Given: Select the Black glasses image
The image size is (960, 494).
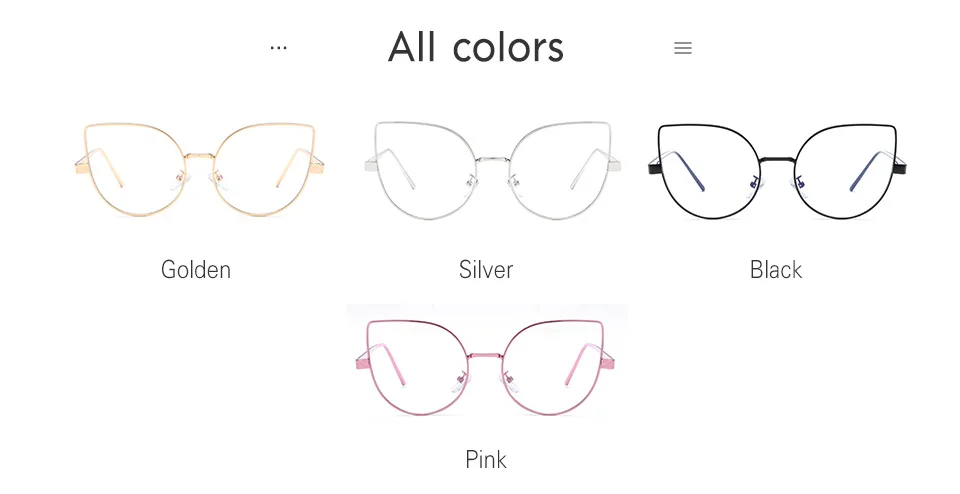Looking at the screenshot, I should (778, 171).
